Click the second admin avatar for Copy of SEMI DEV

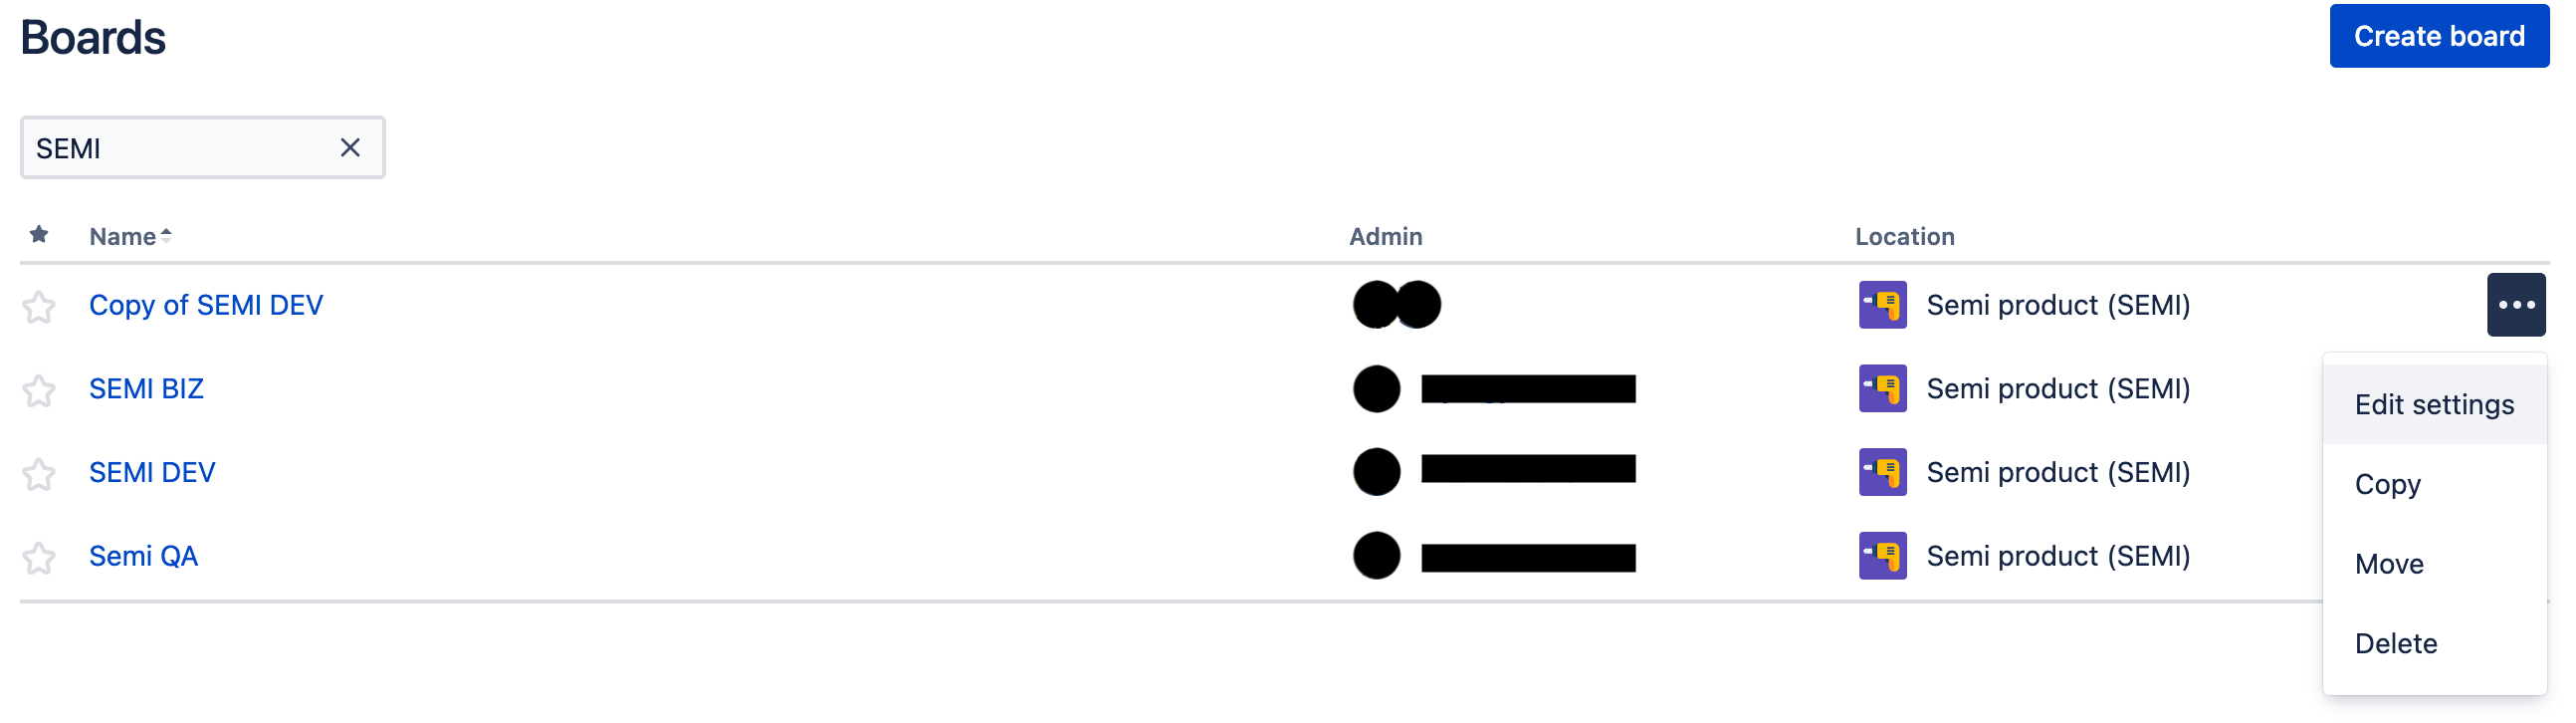pos(1418,304)
